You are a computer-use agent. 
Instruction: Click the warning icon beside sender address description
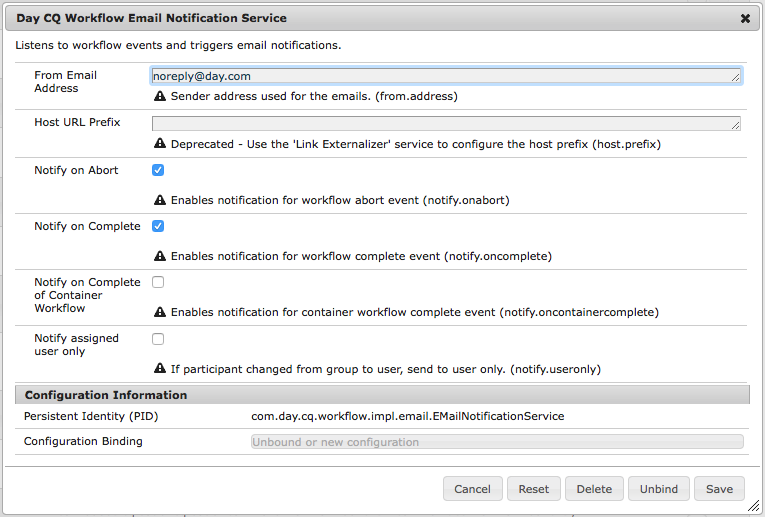click(159, 97)
